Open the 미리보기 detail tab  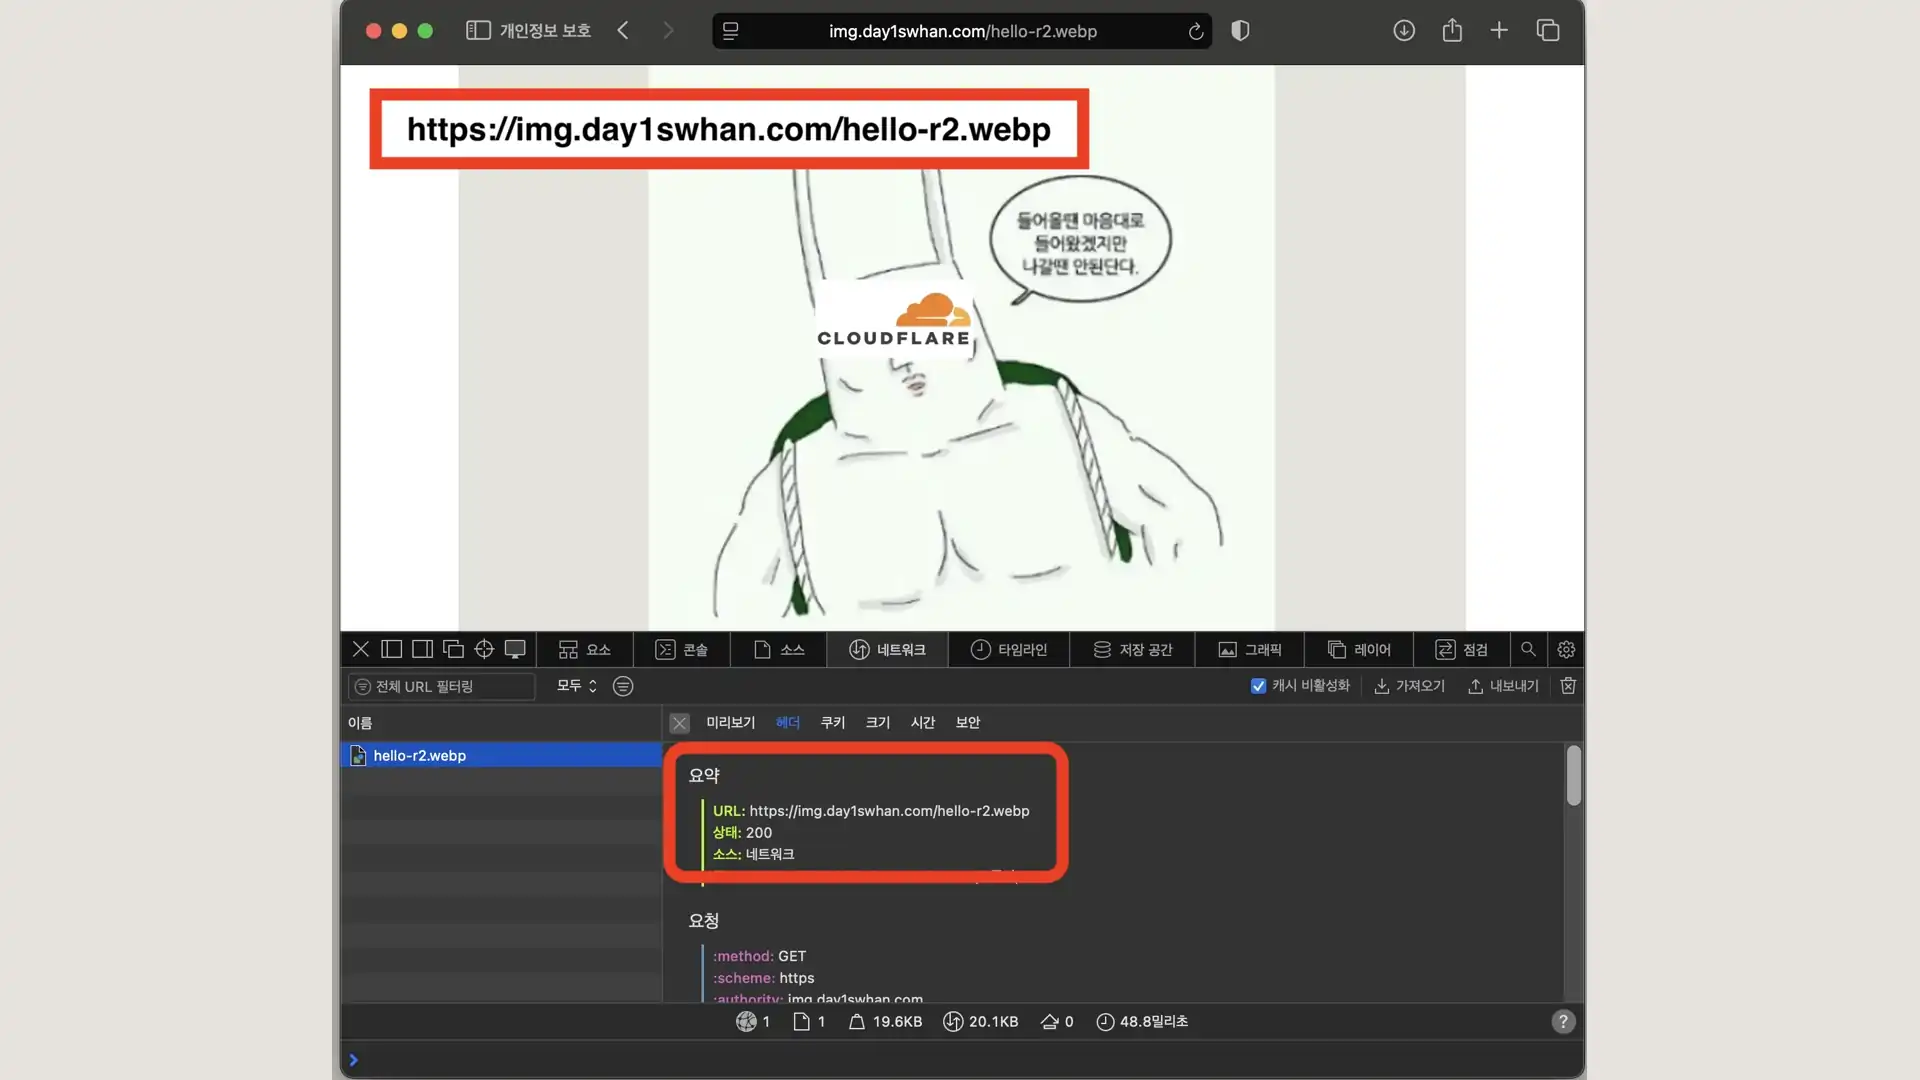[x=731, y=722]
